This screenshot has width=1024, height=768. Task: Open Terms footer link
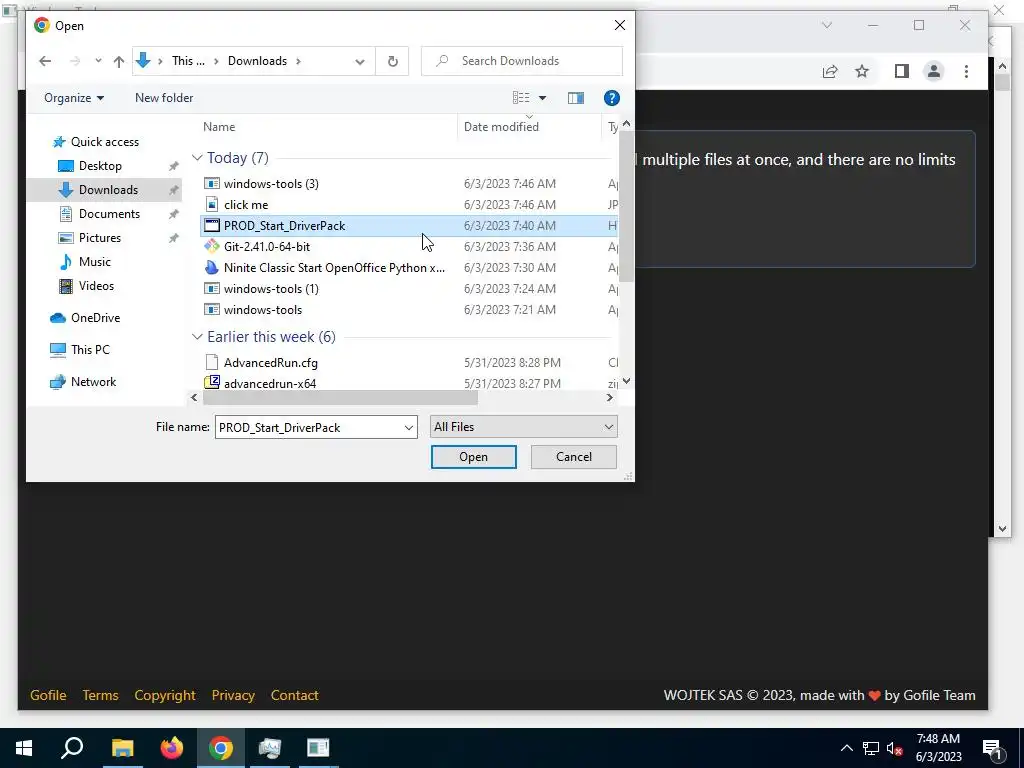point(101,696)
